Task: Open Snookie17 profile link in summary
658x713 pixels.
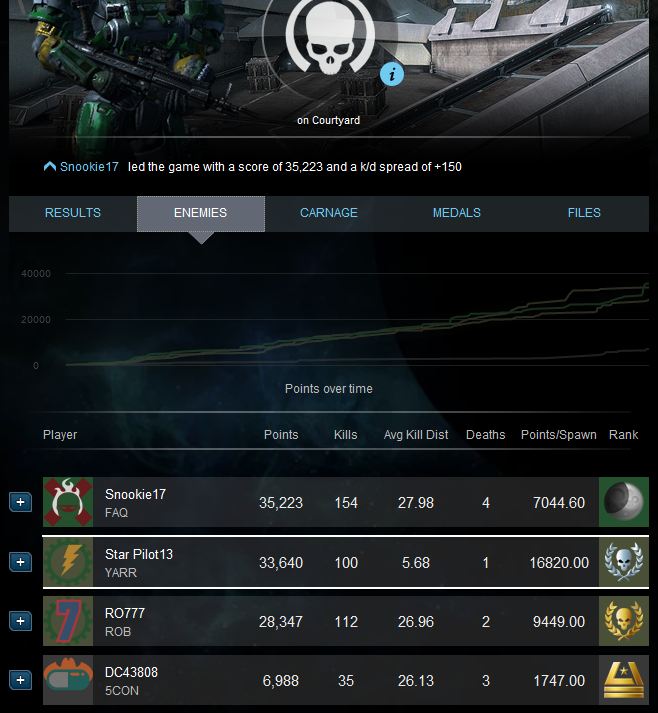Action: click(89, 167)
